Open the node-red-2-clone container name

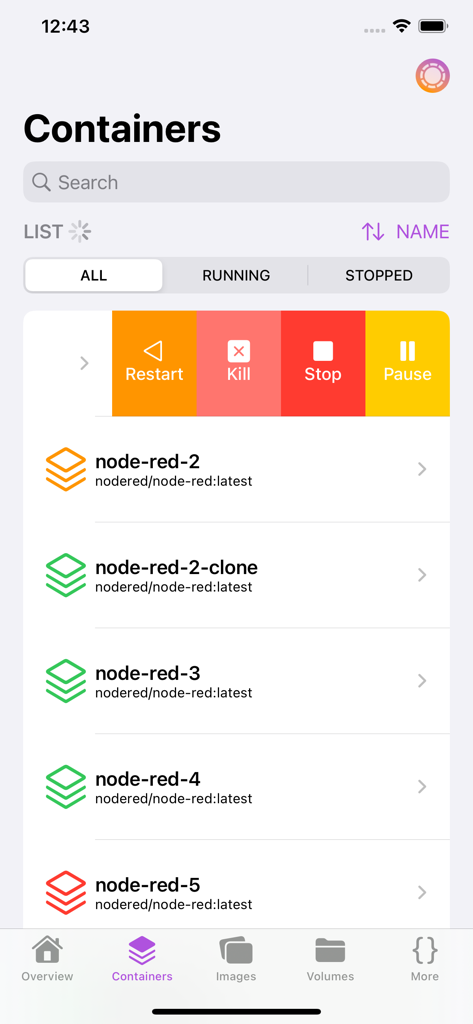pos(176,568)
